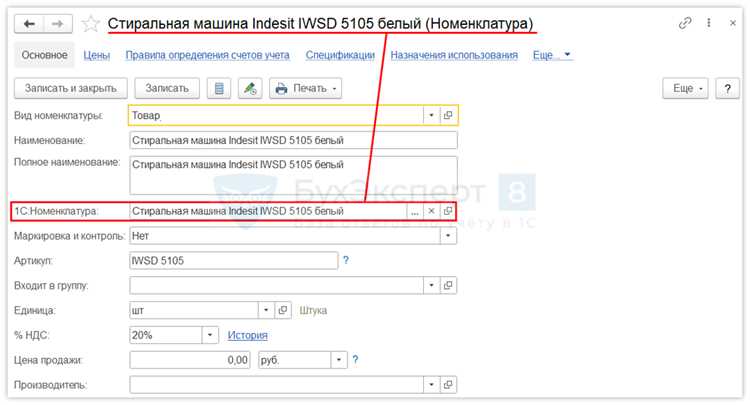750x405 pixels.
Task: Open the Входит в группу open-form icon
Action: coord(448,285)
